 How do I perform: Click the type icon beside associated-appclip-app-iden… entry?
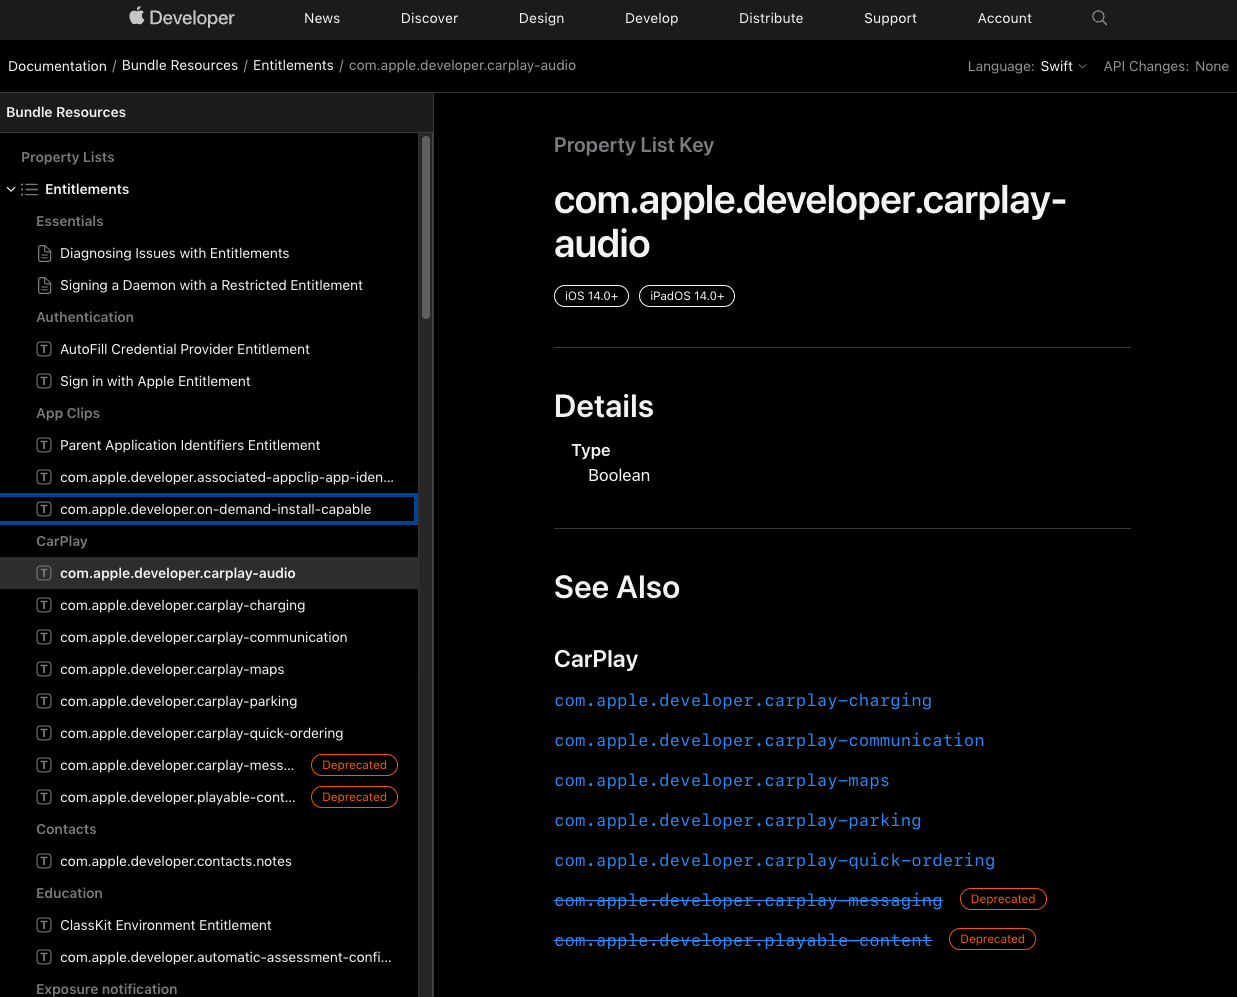[x=44, y=477]
